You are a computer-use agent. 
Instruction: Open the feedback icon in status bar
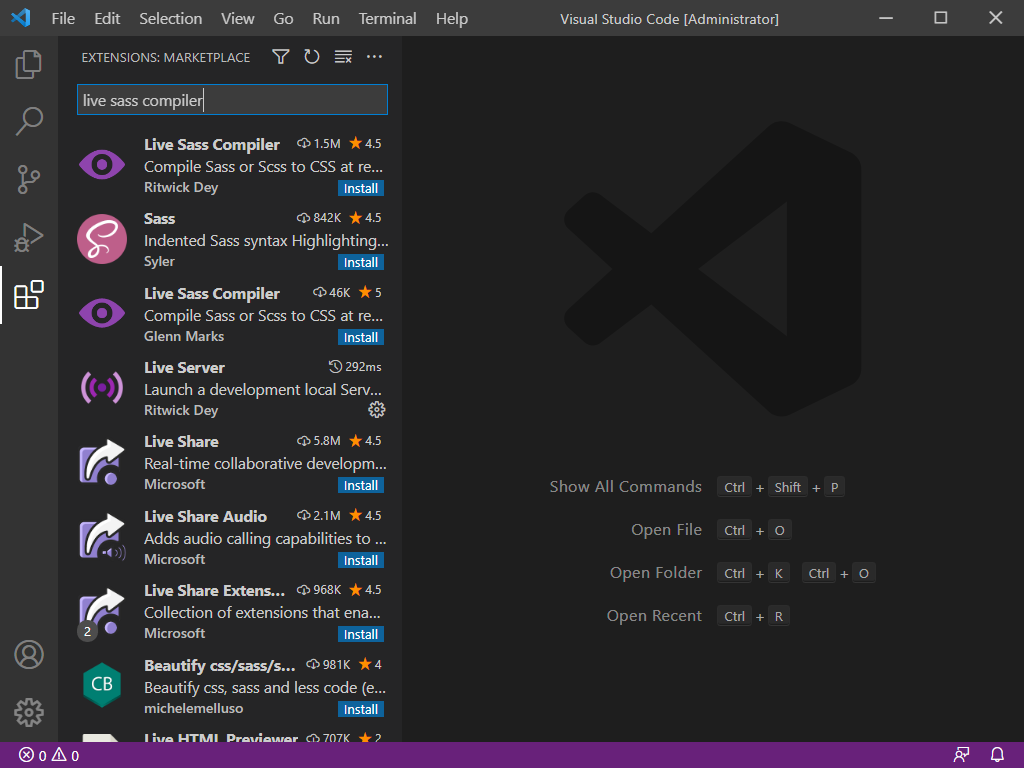[x=961, y=755]
